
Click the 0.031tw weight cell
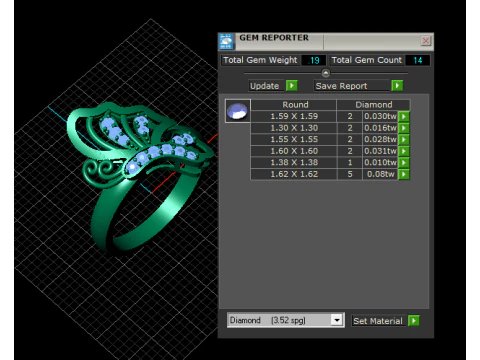pos(380,151)
